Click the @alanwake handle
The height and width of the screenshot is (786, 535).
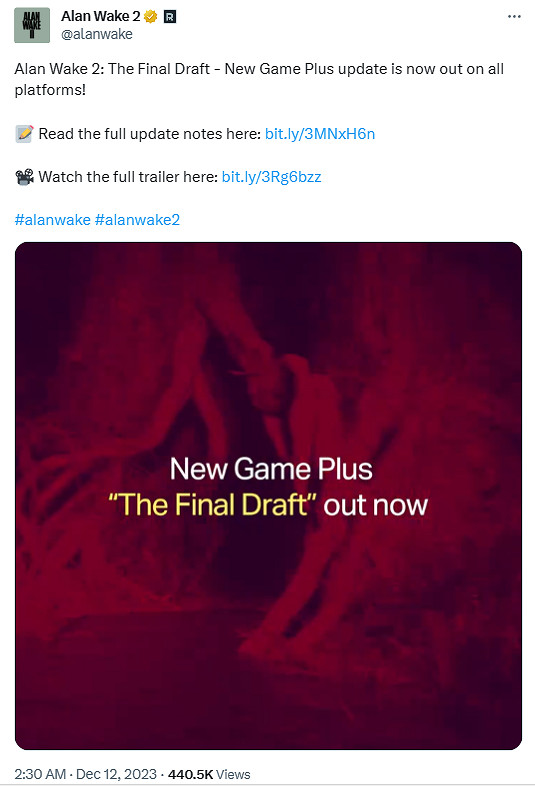point(97,34)
